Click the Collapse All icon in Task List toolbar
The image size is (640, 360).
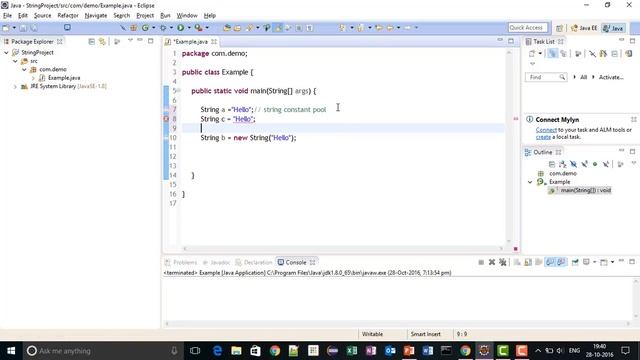coord(615,53)
